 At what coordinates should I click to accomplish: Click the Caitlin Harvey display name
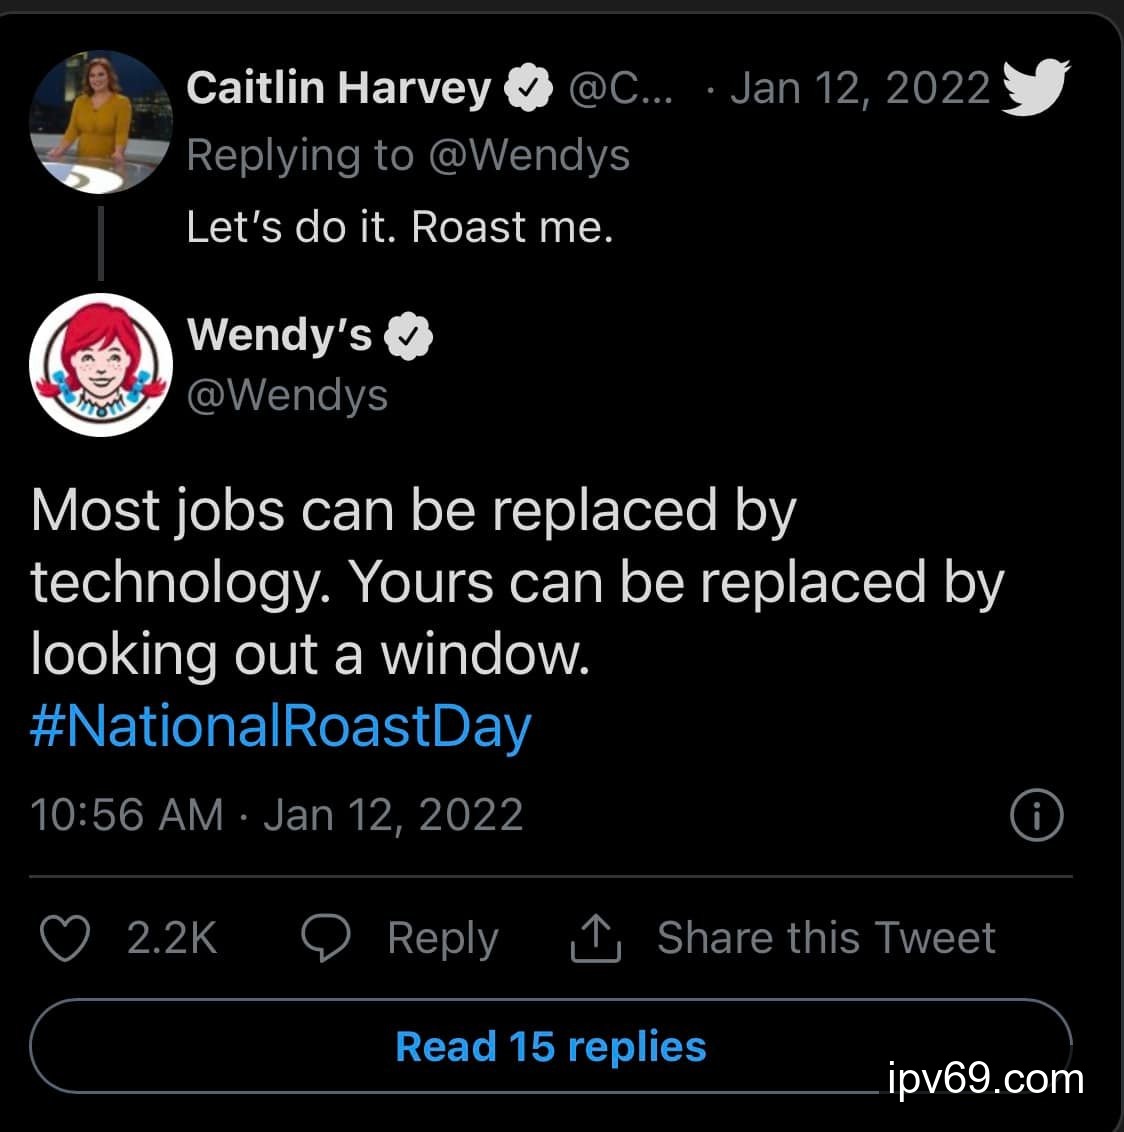[x=338, y=88]
